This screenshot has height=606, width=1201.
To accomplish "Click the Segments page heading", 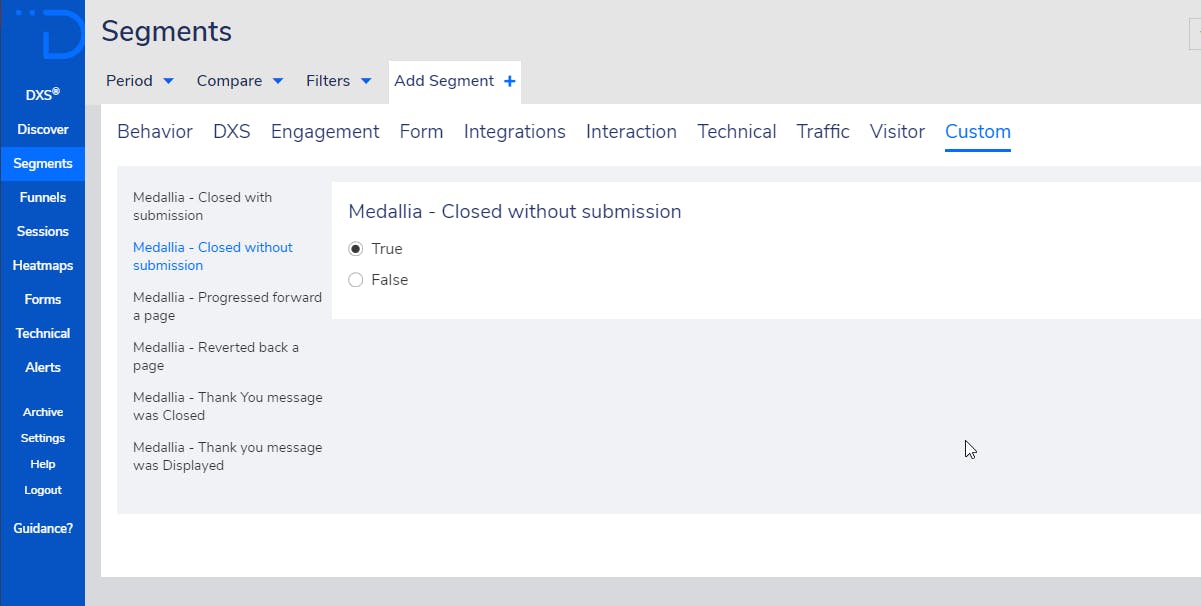I will (167, 31).
